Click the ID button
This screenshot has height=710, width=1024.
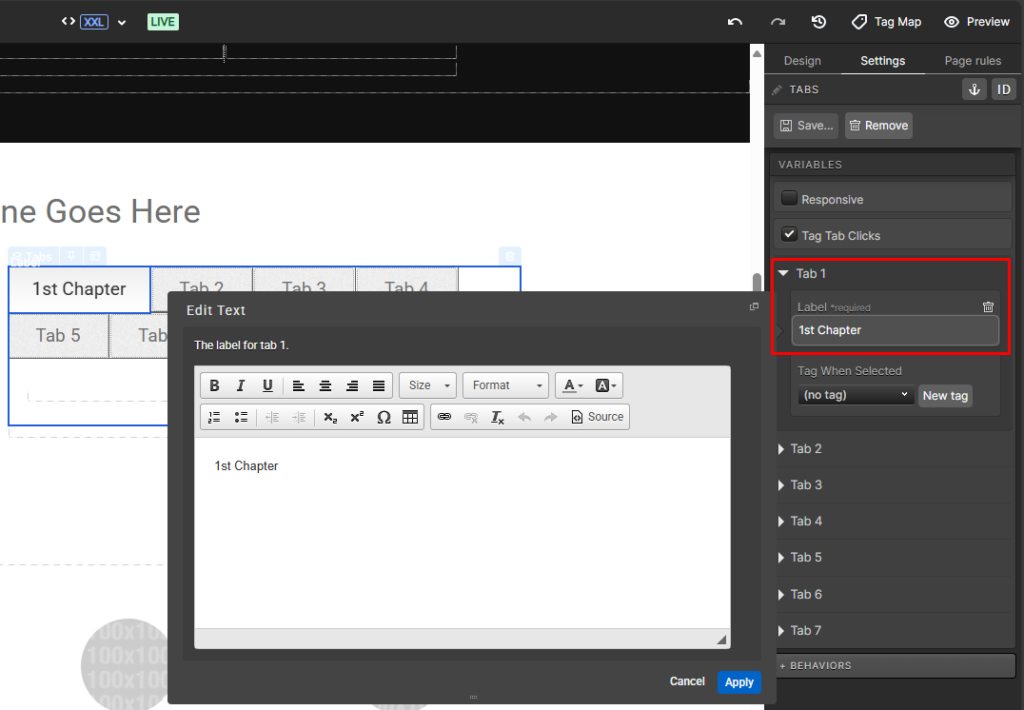point(1004,89)
